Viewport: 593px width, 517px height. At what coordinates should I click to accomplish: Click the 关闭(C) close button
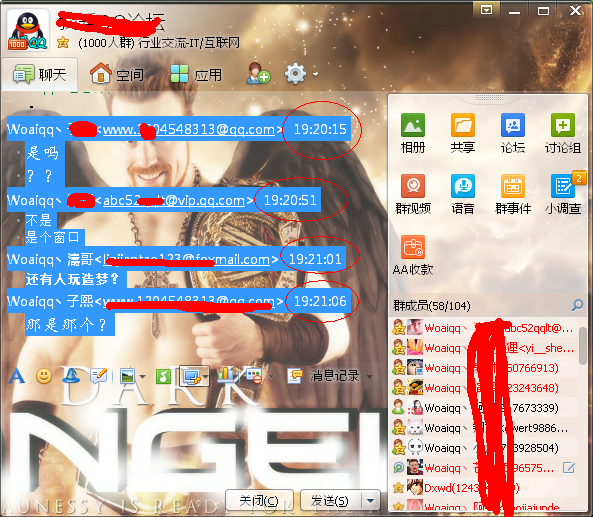tap(259, 501)
